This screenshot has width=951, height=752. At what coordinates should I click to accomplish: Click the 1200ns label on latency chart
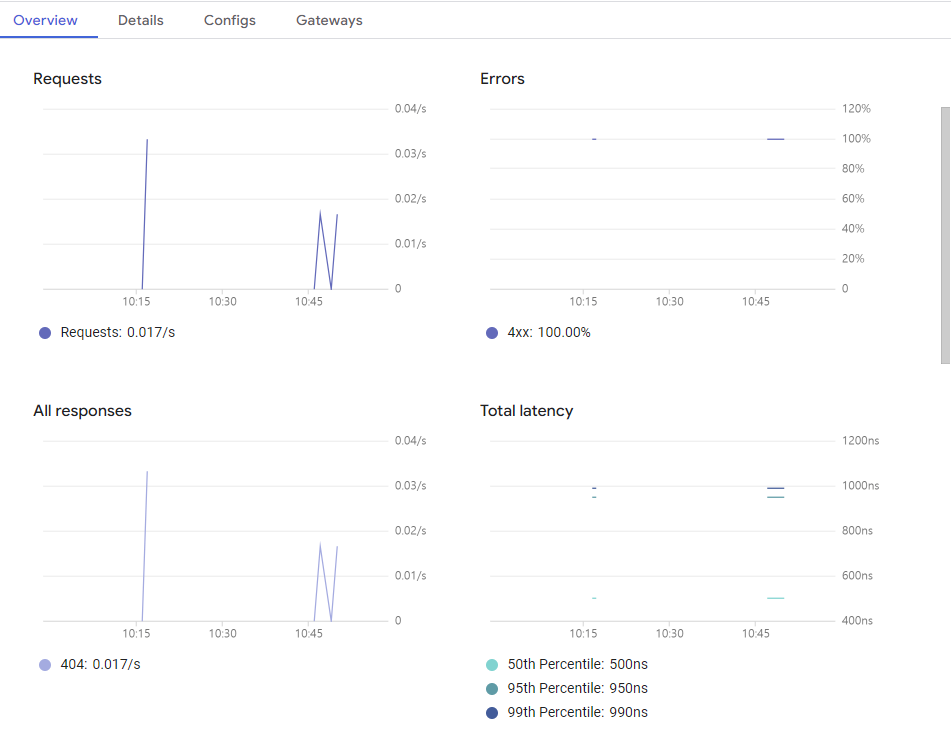(860, 440)
